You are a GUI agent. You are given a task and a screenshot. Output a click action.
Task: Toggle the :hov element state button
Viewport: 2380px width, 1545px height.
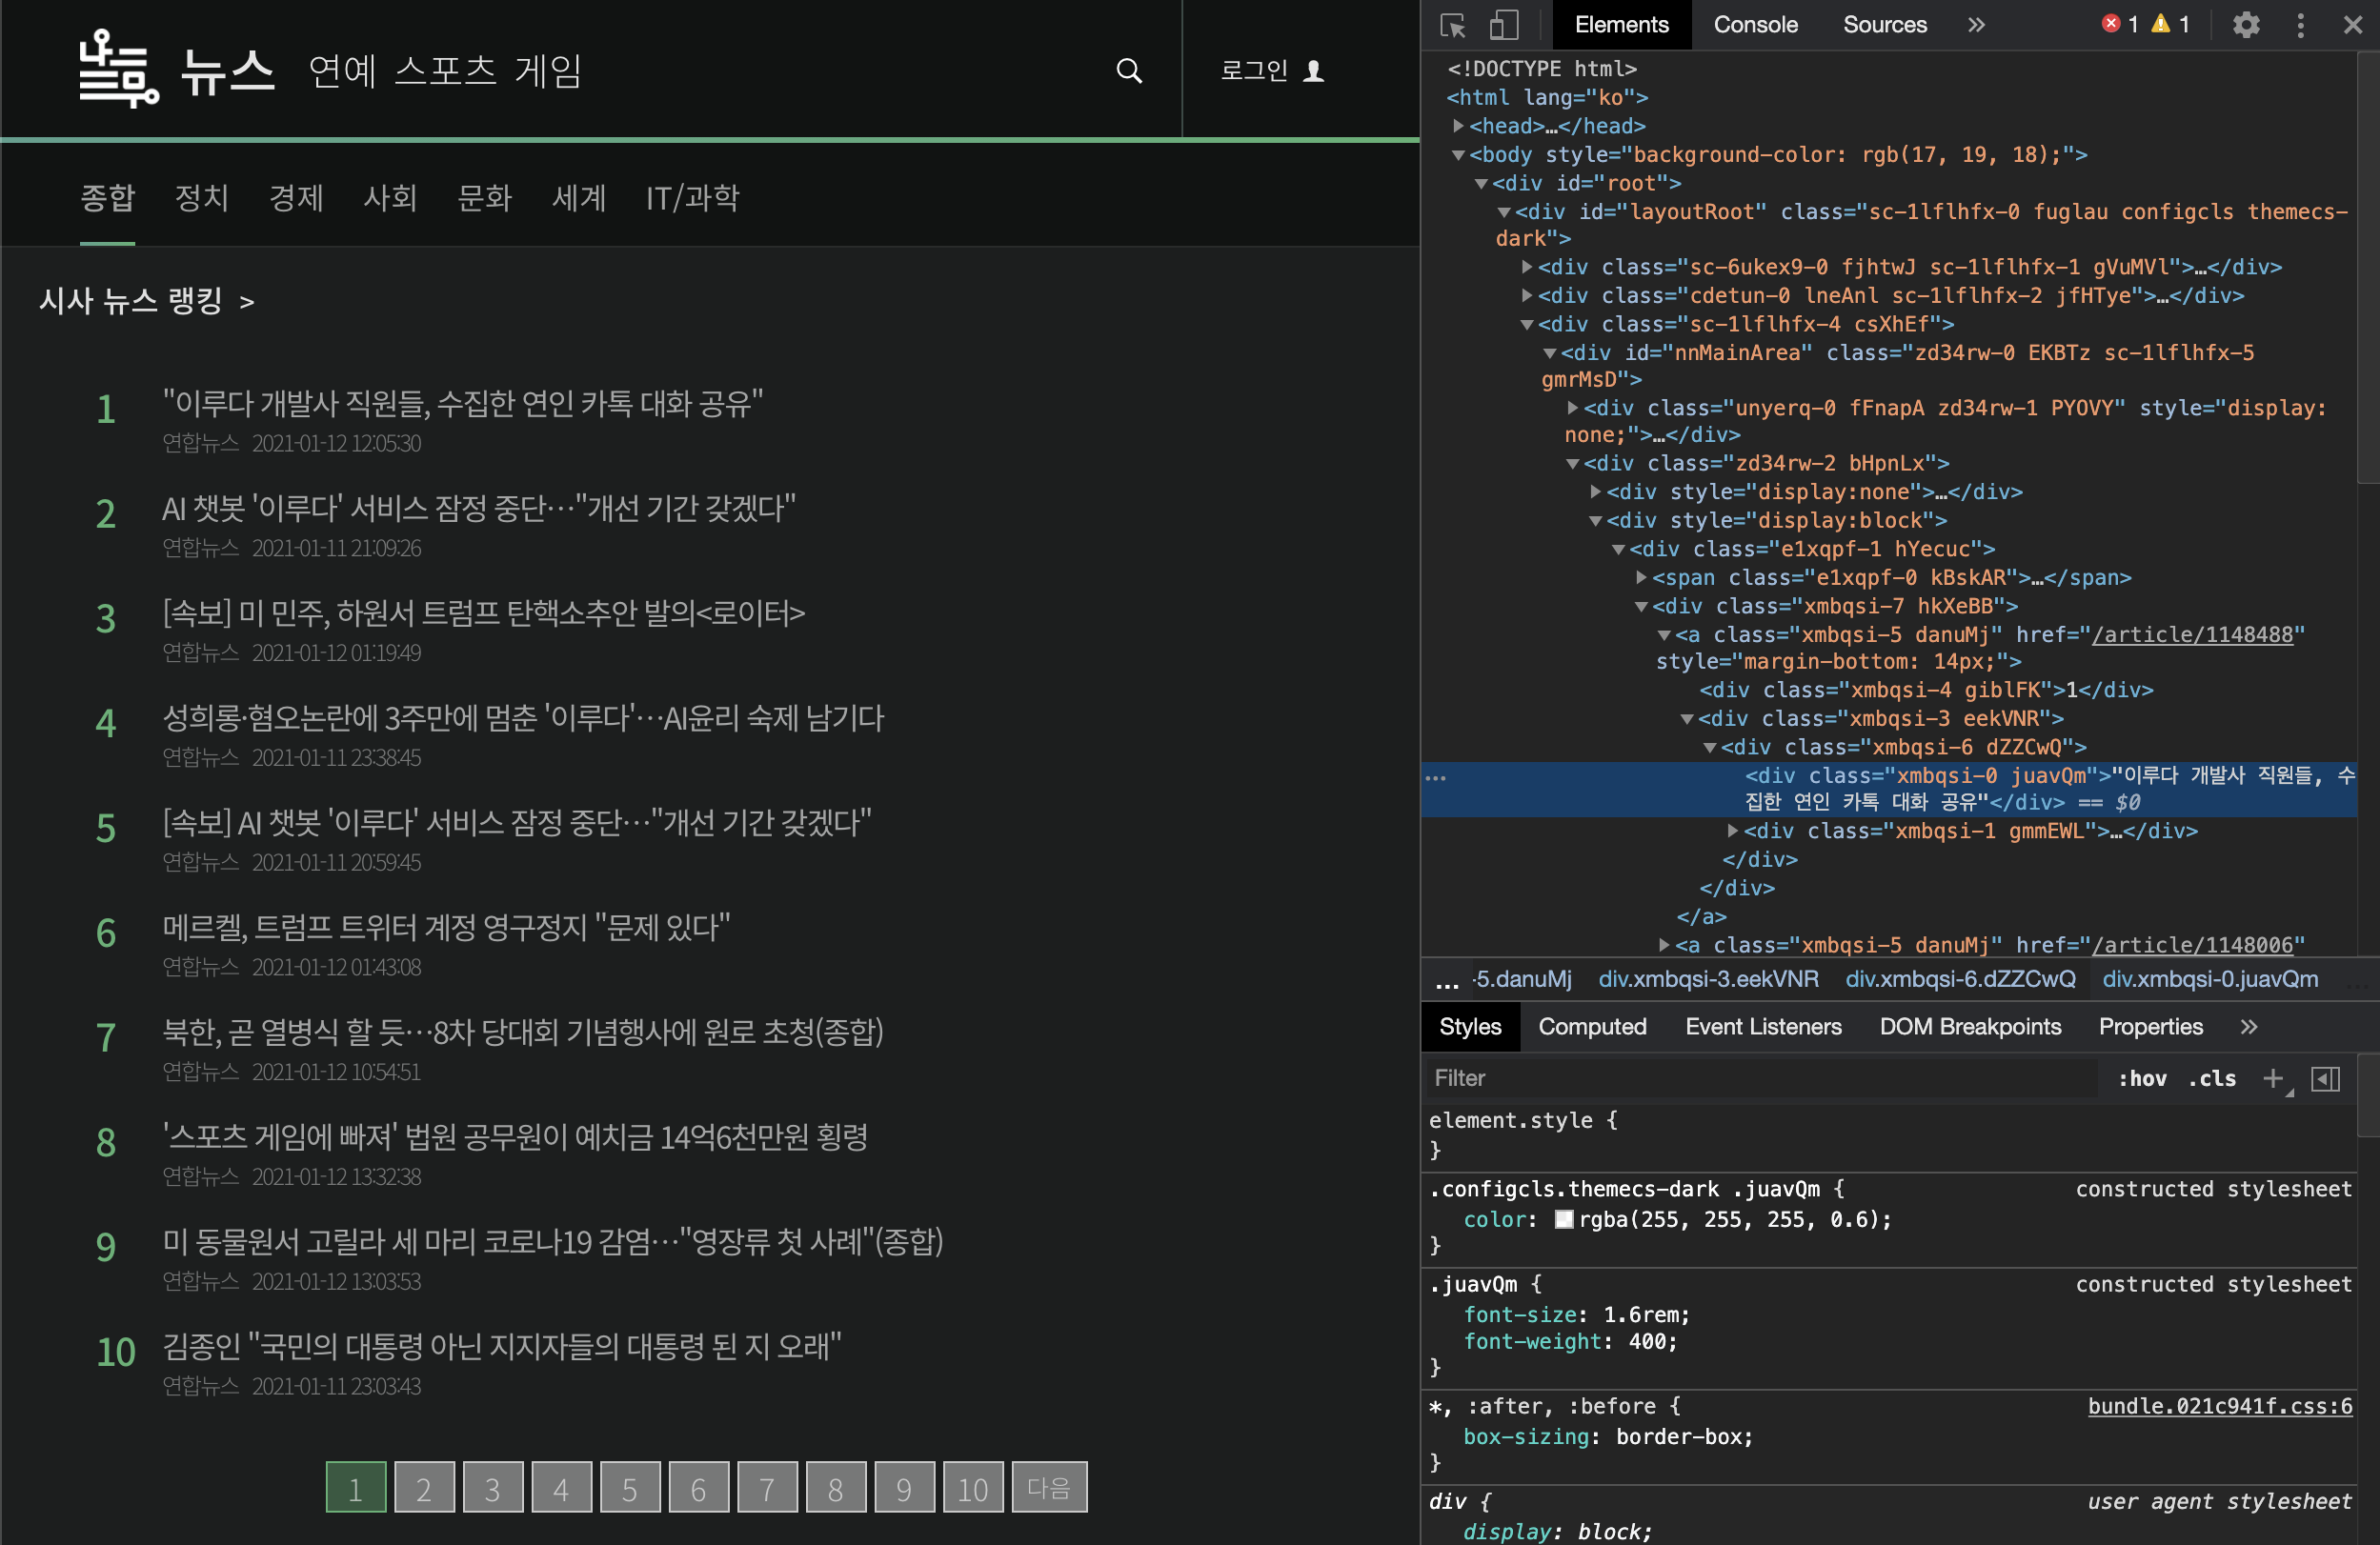[x=2142, y=1078]
